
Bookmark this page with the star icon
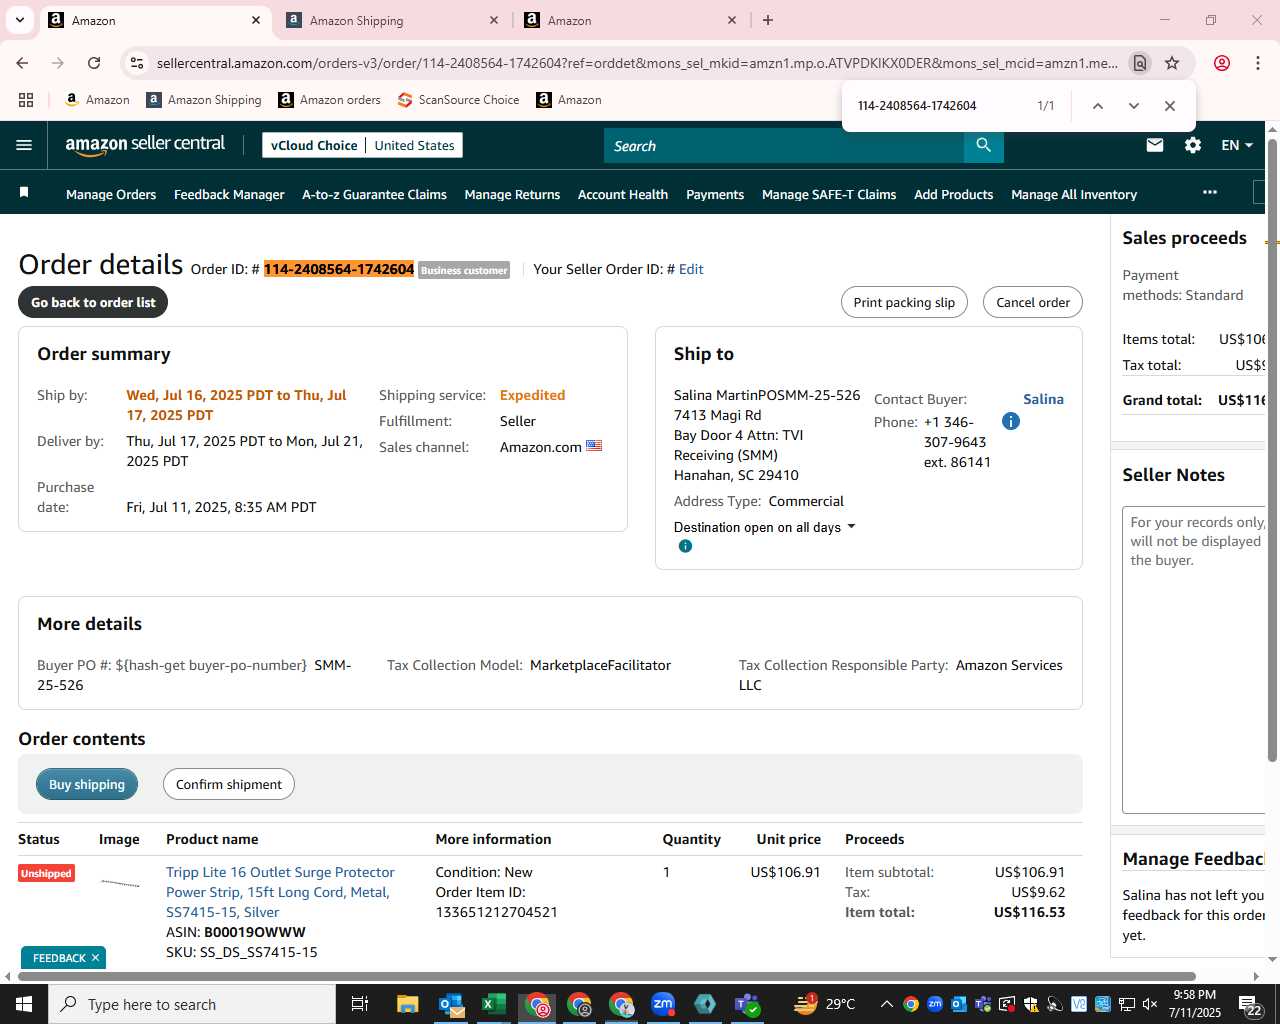click(1172, 63)
